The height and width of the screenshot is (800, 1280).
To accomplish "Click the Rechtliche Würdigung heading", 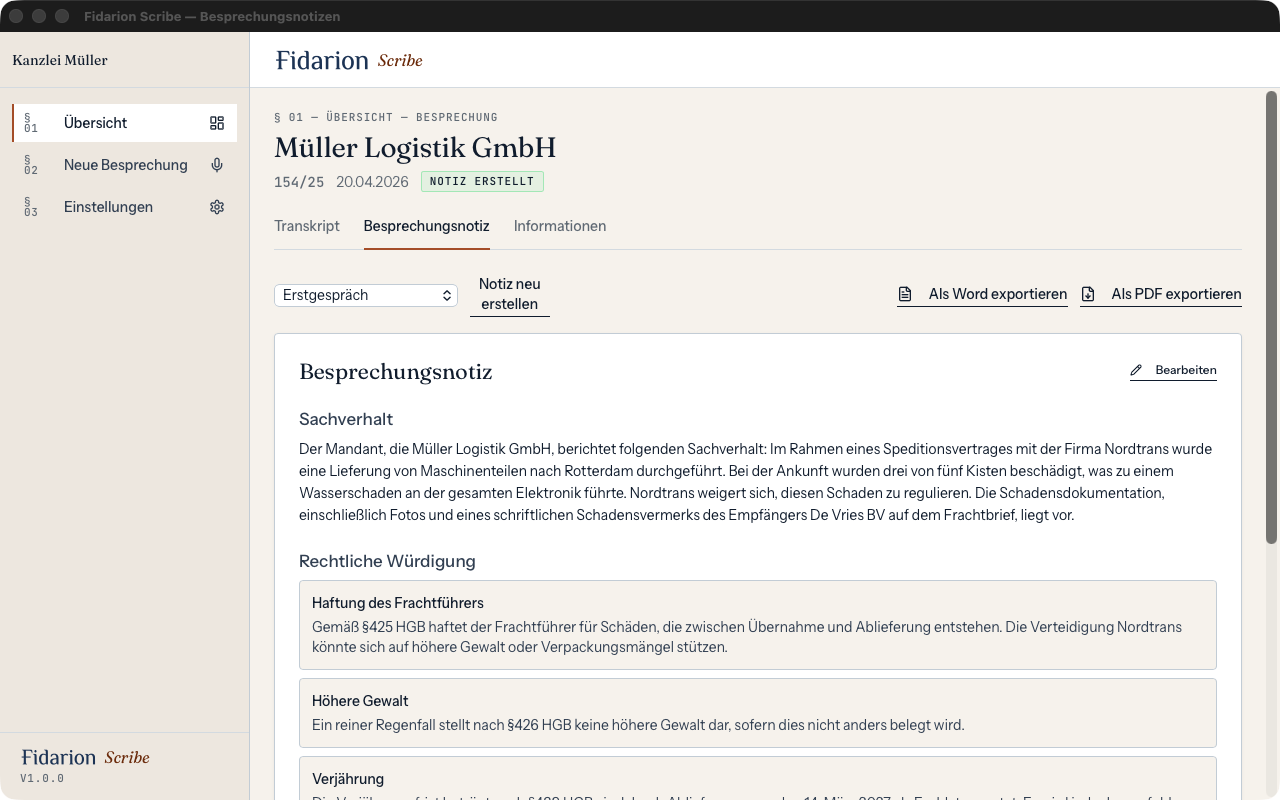I will click(387, 561).
